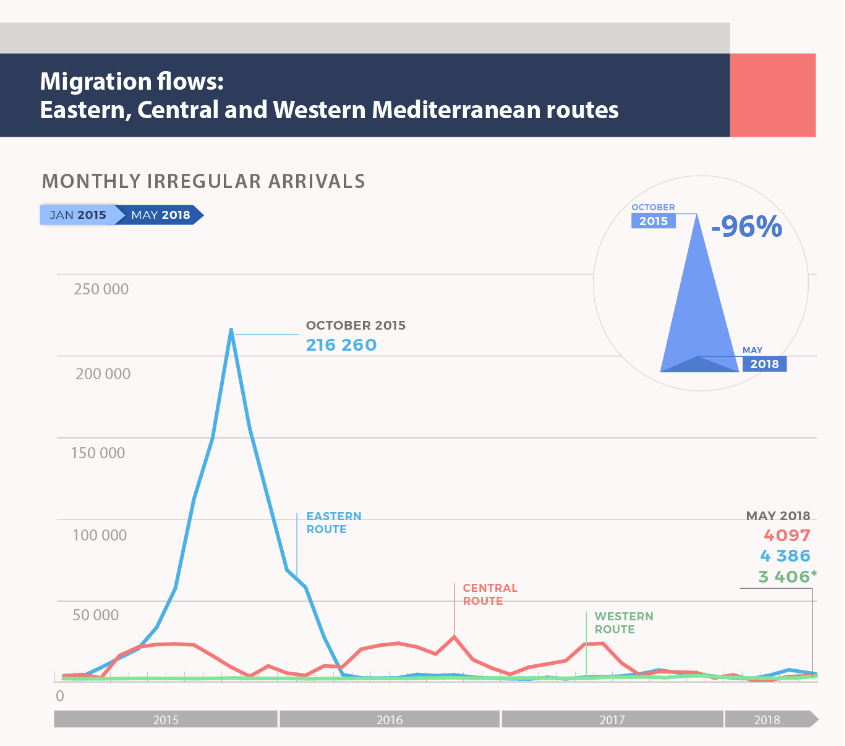Click the -96% decrease figure

point(746,228)
